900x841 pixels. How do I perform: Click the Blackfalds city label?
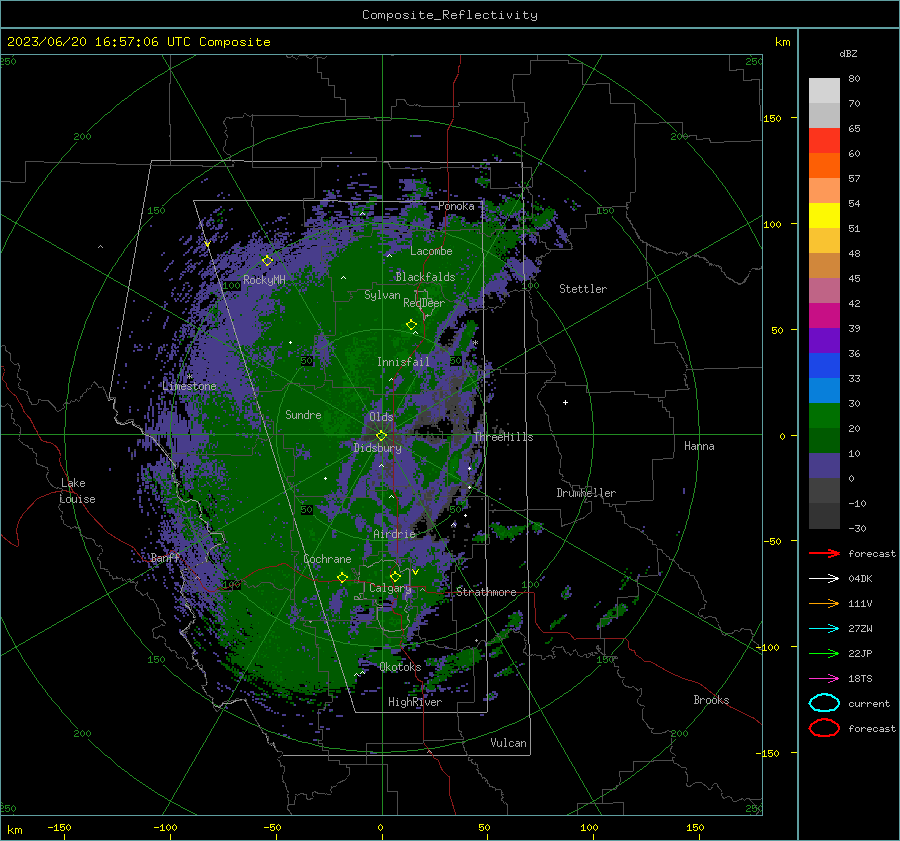425,277
